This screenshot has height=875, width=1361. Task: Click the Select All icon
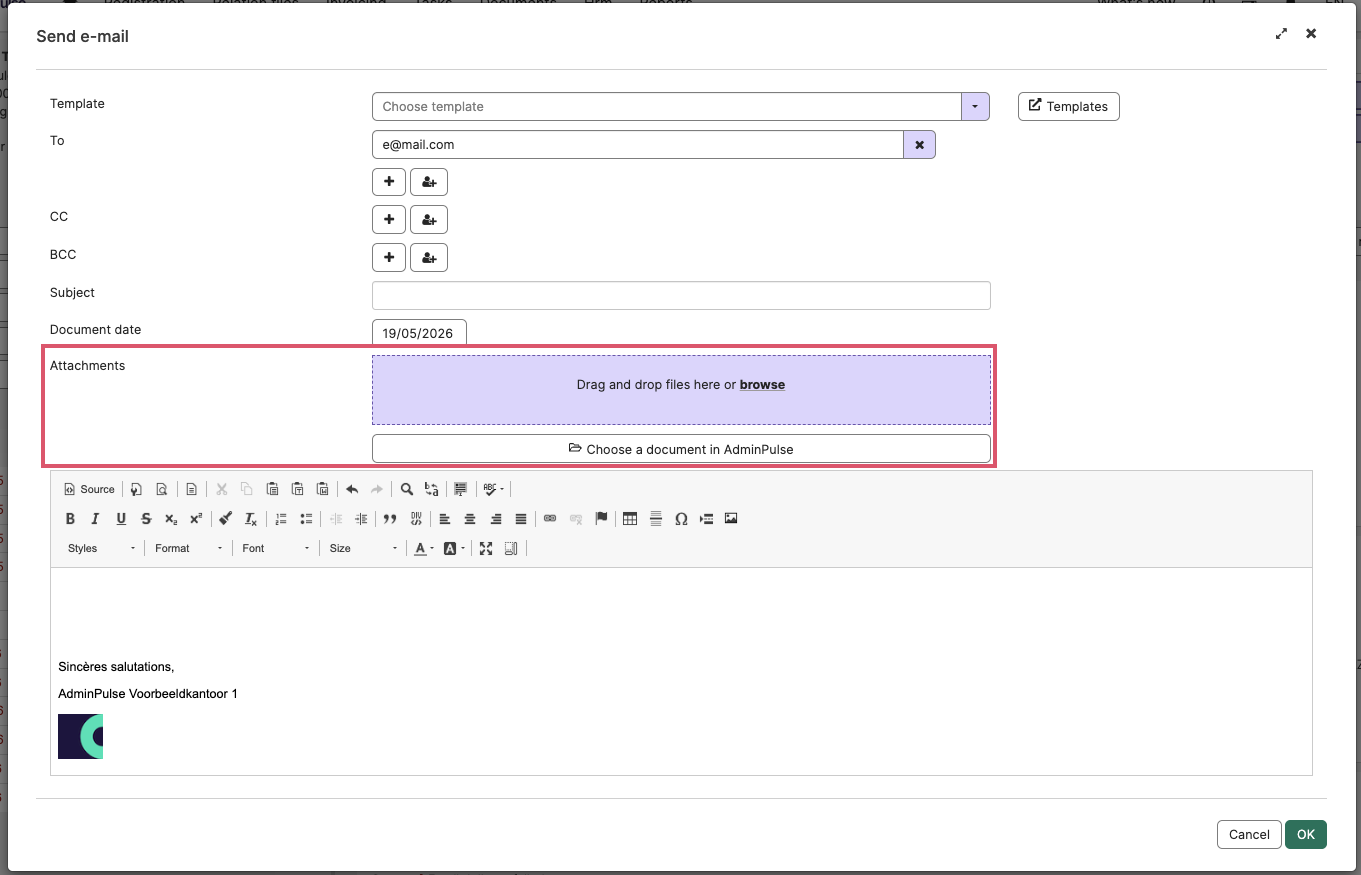[x=460, y=489]
